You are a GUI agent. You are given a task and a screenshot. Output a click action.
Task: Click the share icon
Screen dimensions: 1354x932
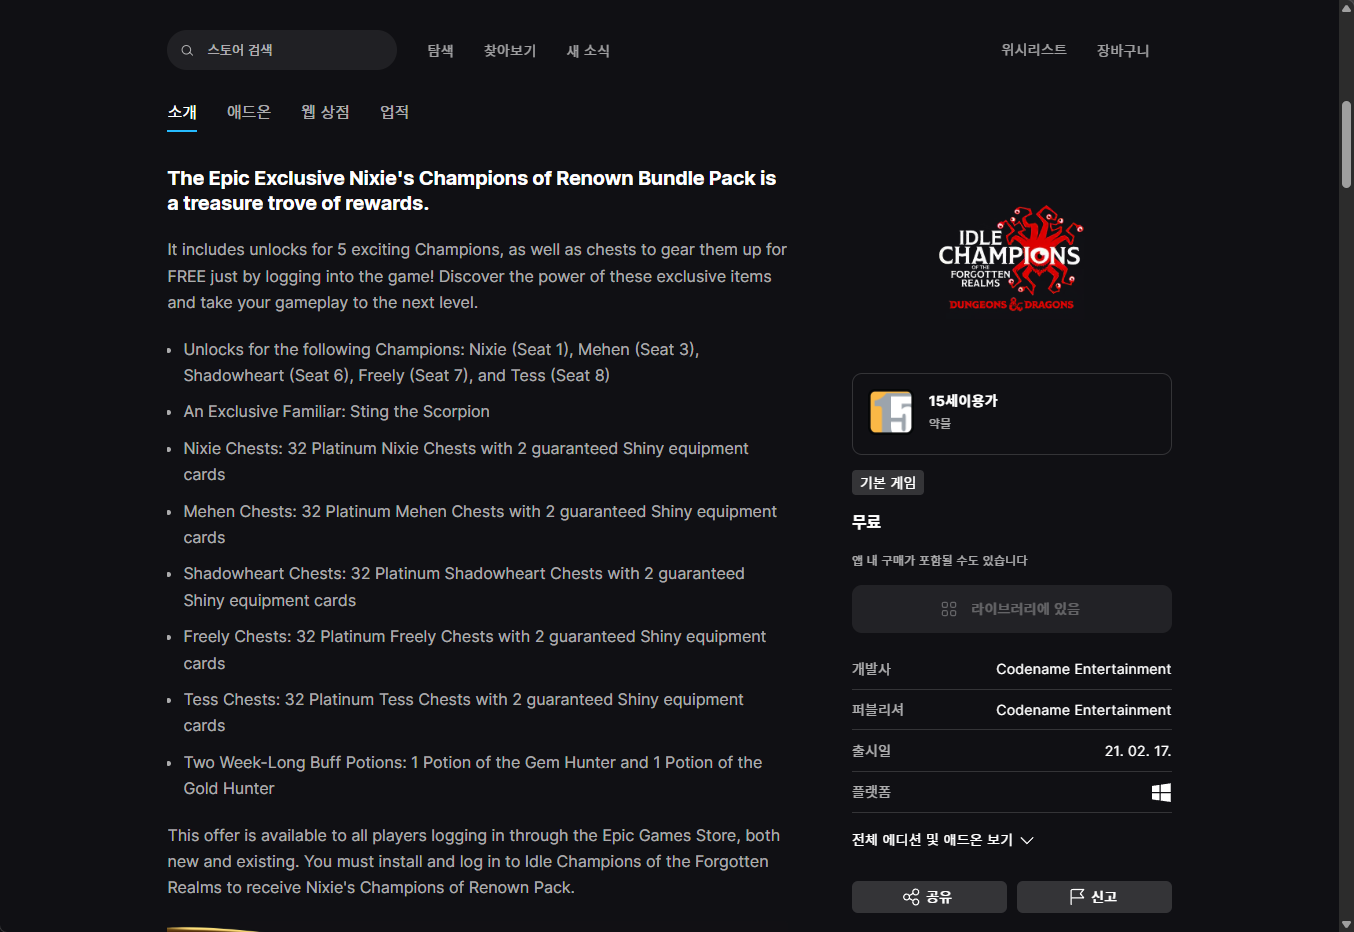911,897
